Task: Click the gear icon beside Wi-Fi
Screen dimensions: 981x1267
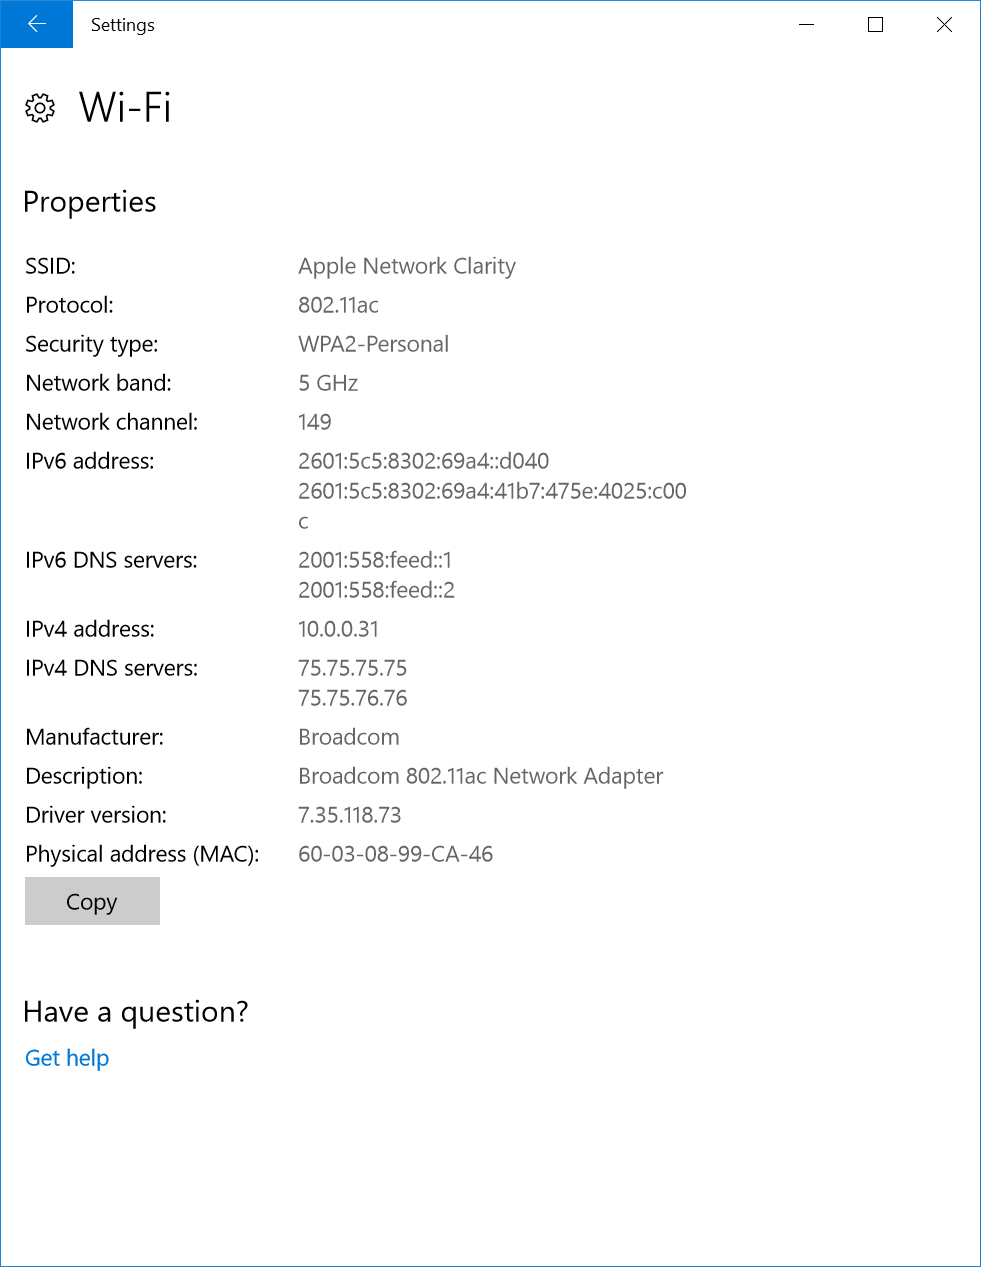Action: point(40,108)
